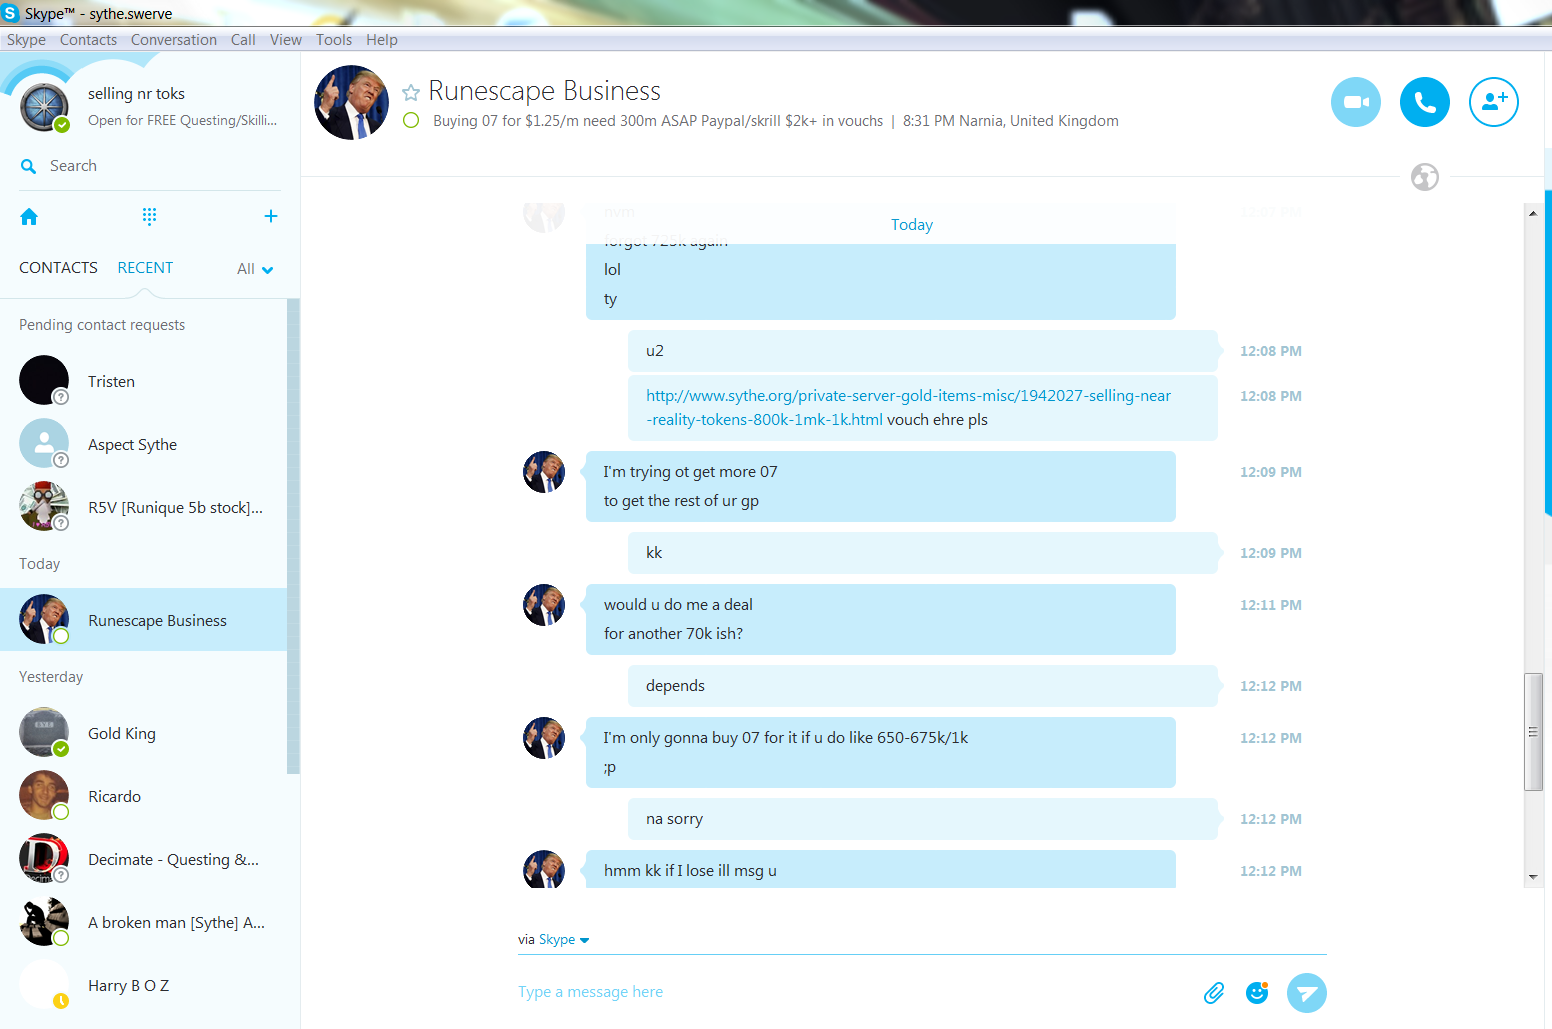This screenshot has height=1029, width=1552.
Task: Open the View menu
Action: pos(285,40)
